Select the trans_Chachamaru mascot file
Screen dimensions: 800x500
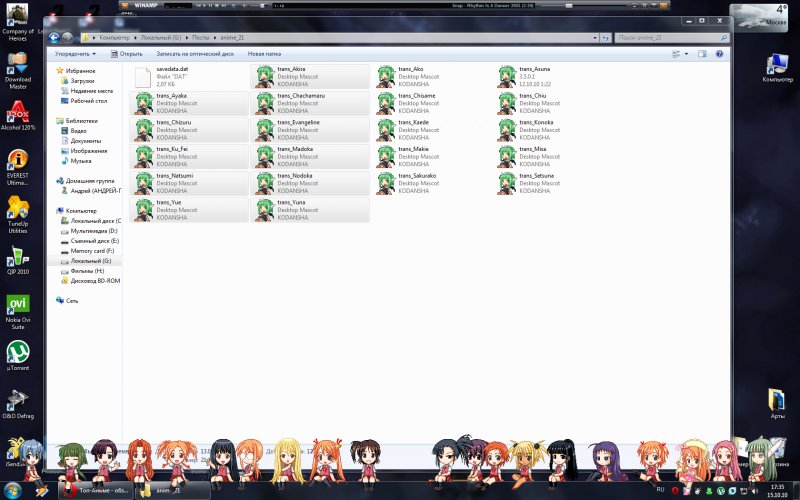[x=310, y=103]
